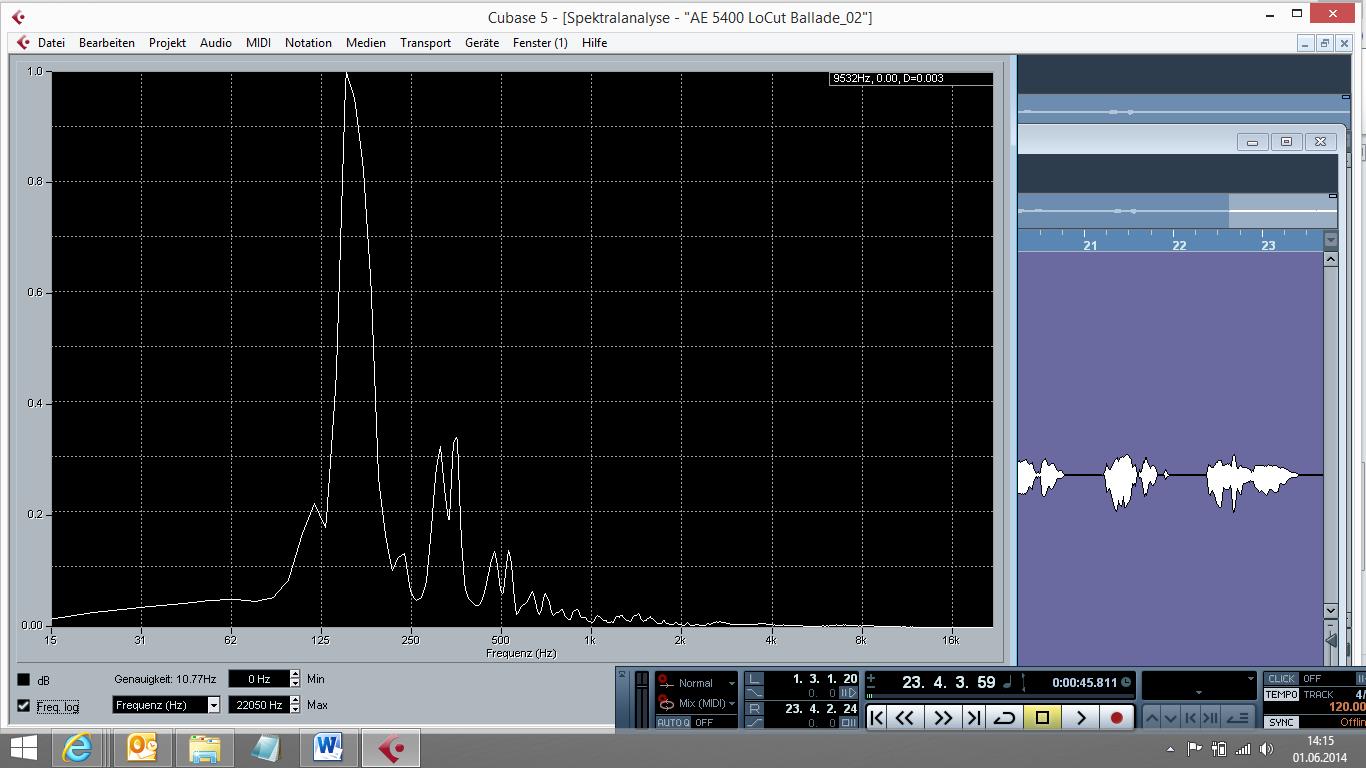The height and width of the screenshot is (768, 1366).
Task: Click the primary time display 23. 4. 3. 59
Action: pyautogui.click(x=948, y=682)
